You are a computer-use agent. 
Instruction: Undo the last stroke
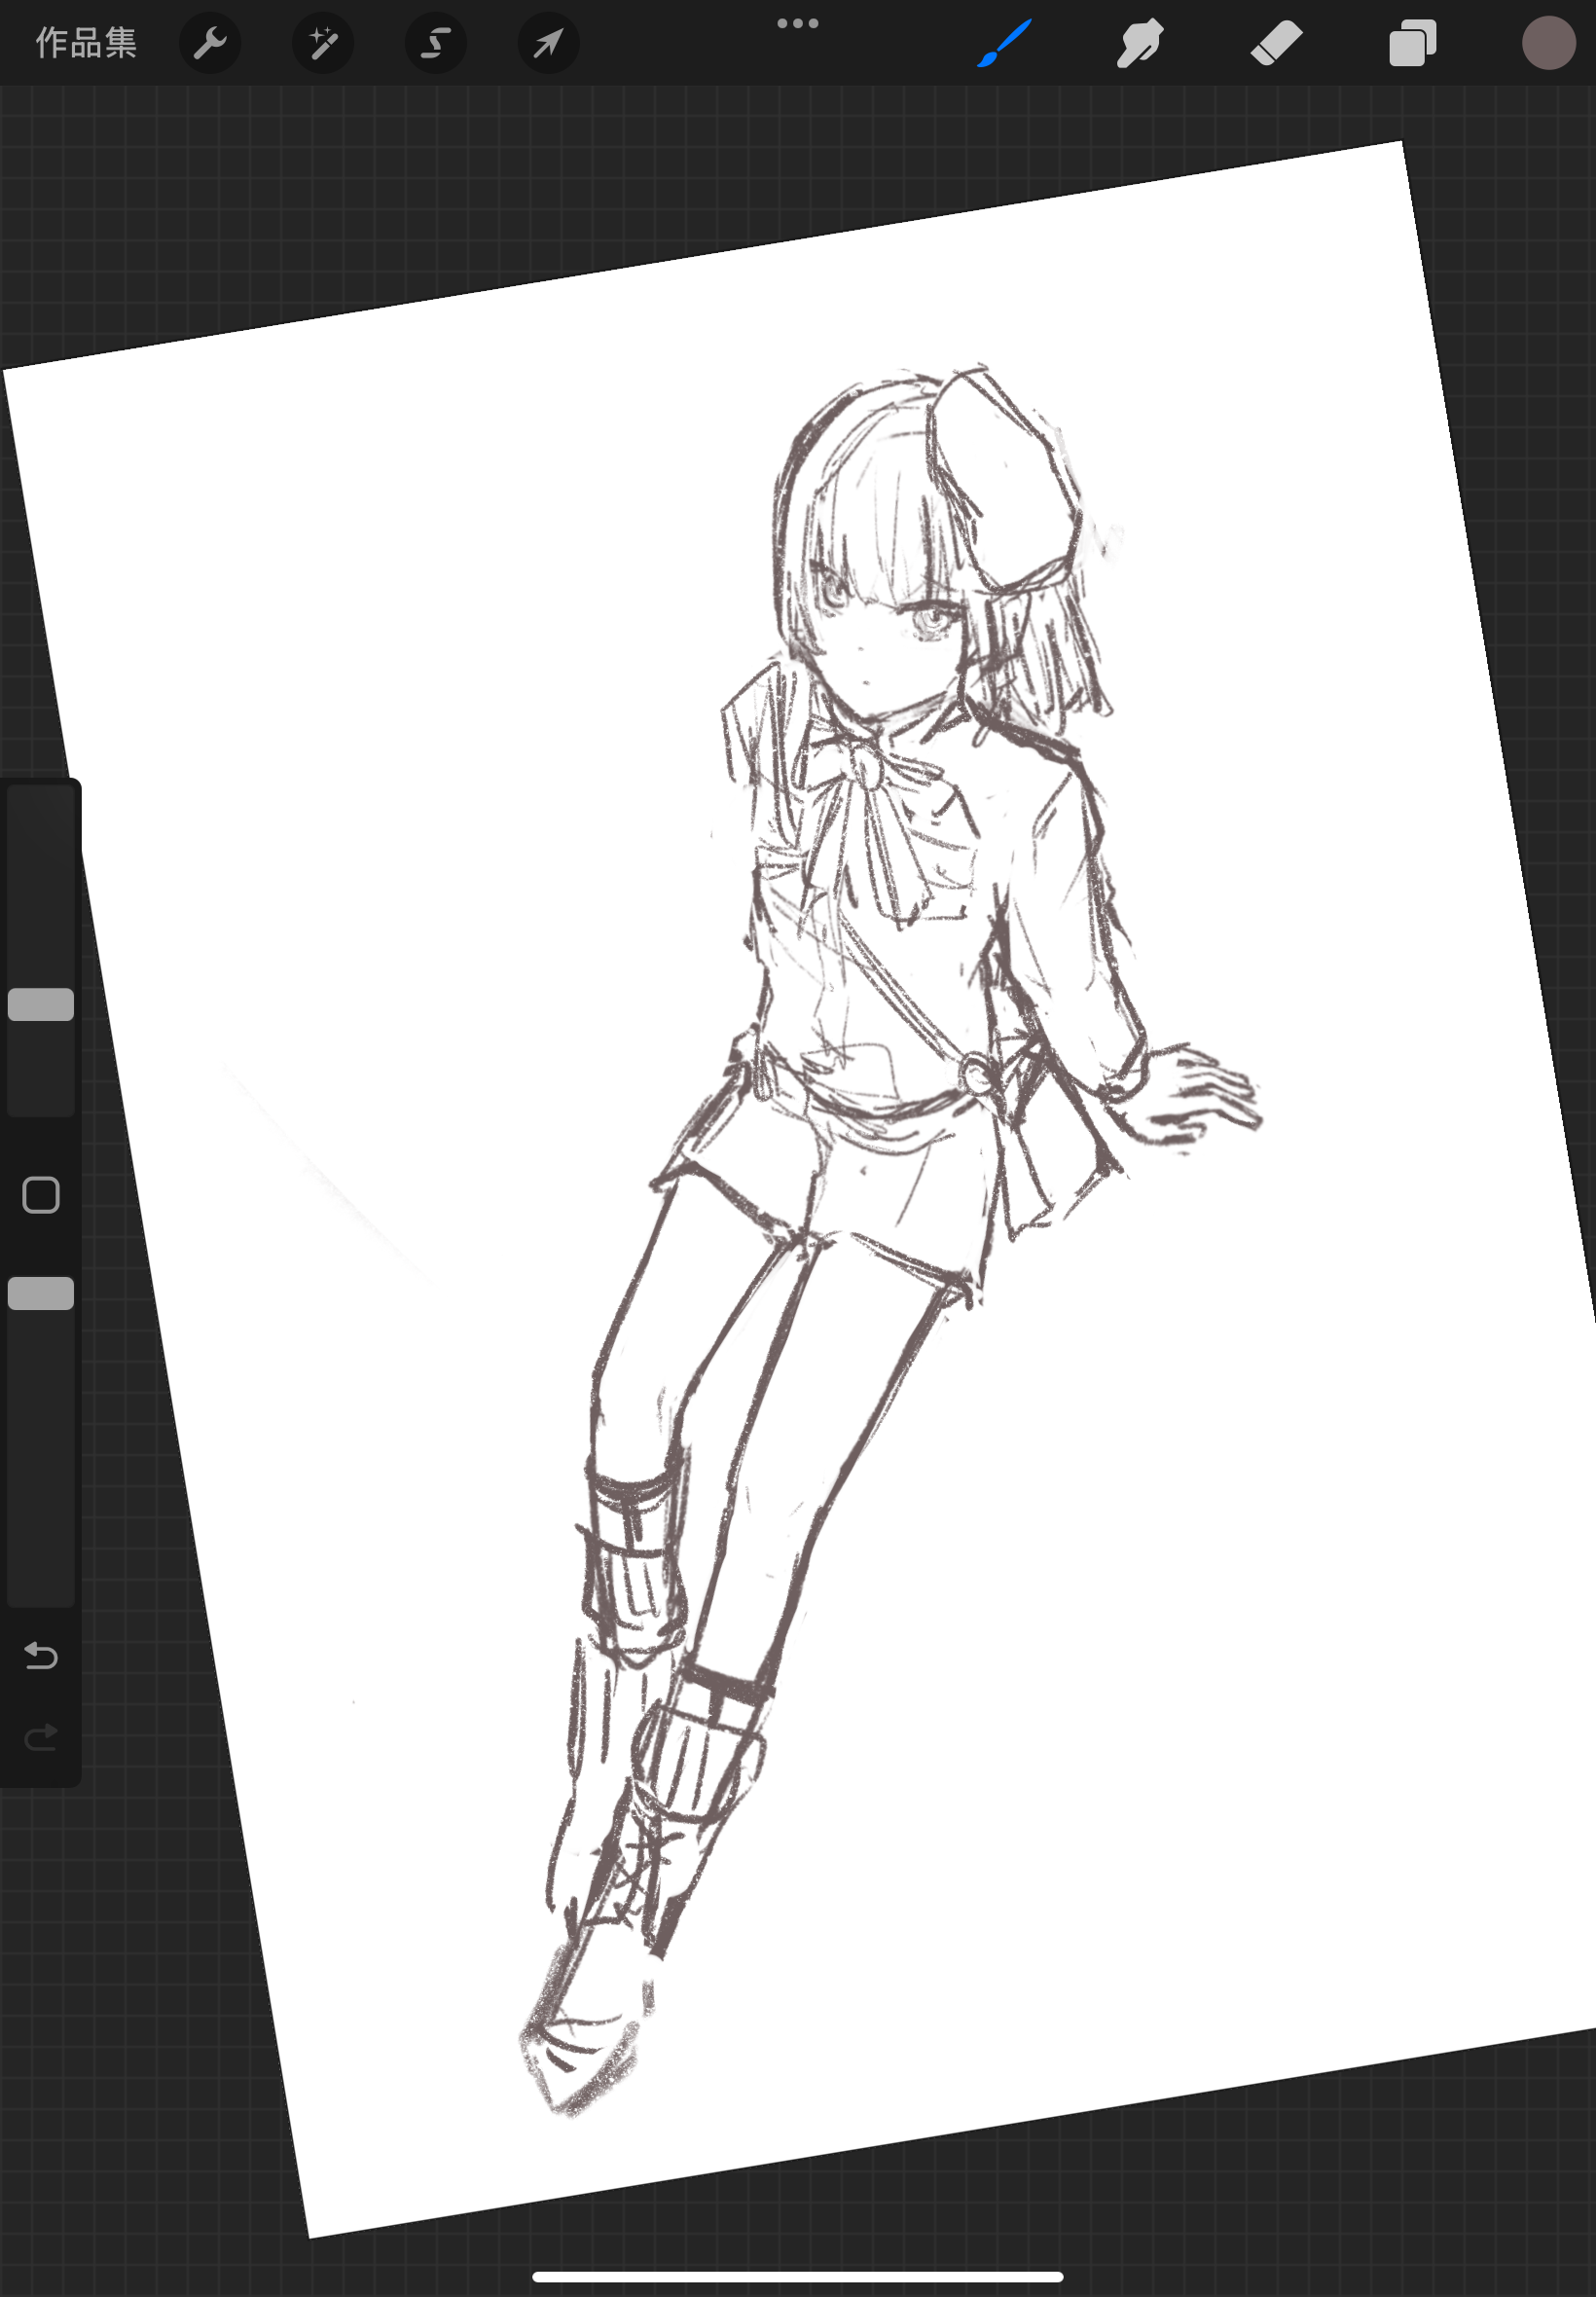coord(41,1656)
